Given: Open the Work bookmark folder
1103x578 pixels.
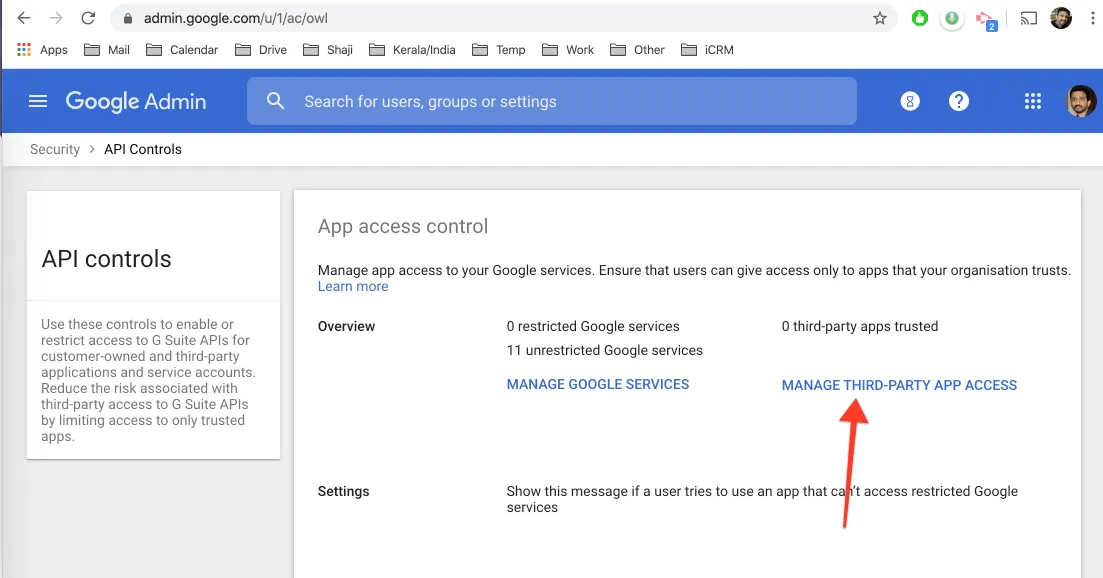Looking at the screenshot, I should 568,50.
